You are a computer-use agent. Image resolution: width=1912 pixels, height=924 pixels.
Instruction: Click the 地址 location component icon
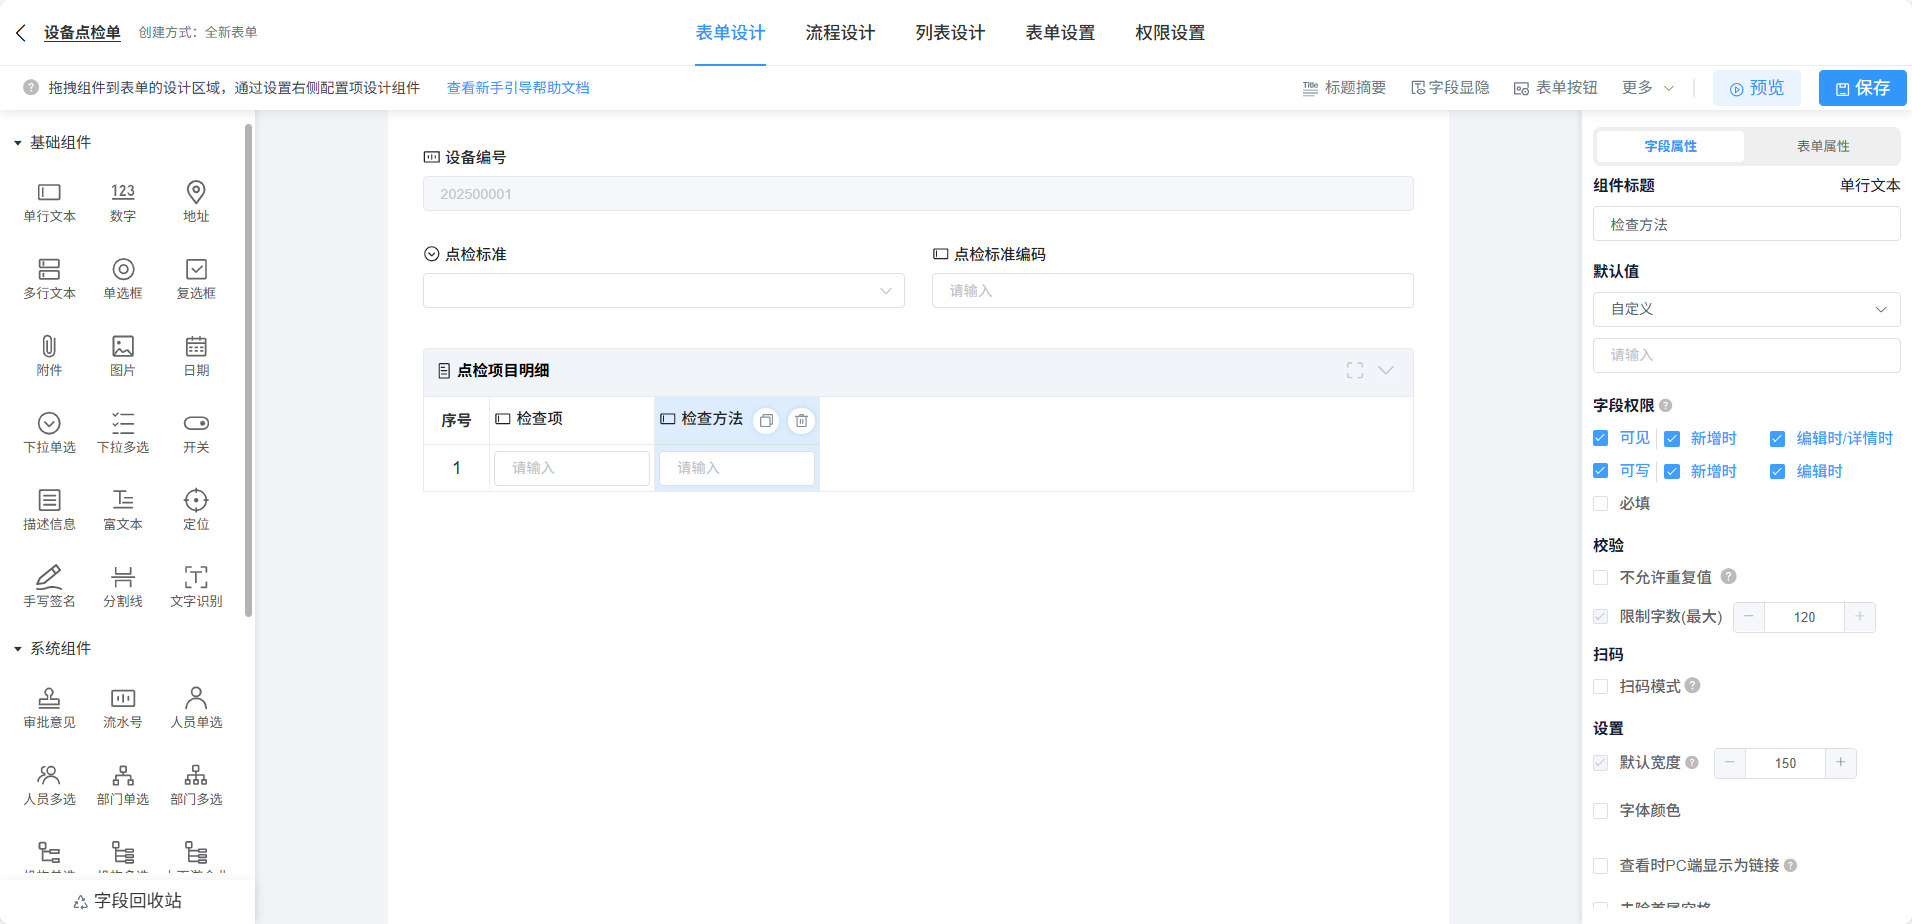point(196,192)
